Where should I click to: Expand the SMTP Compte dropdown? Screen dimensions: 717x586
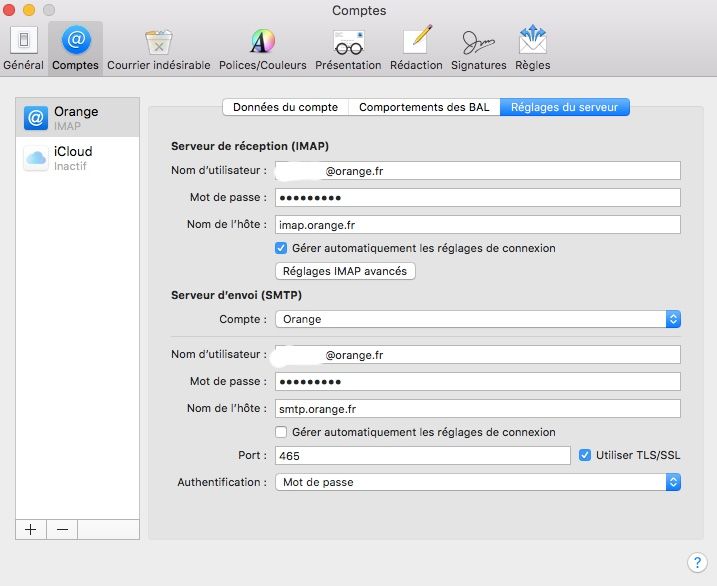[478, 320]
